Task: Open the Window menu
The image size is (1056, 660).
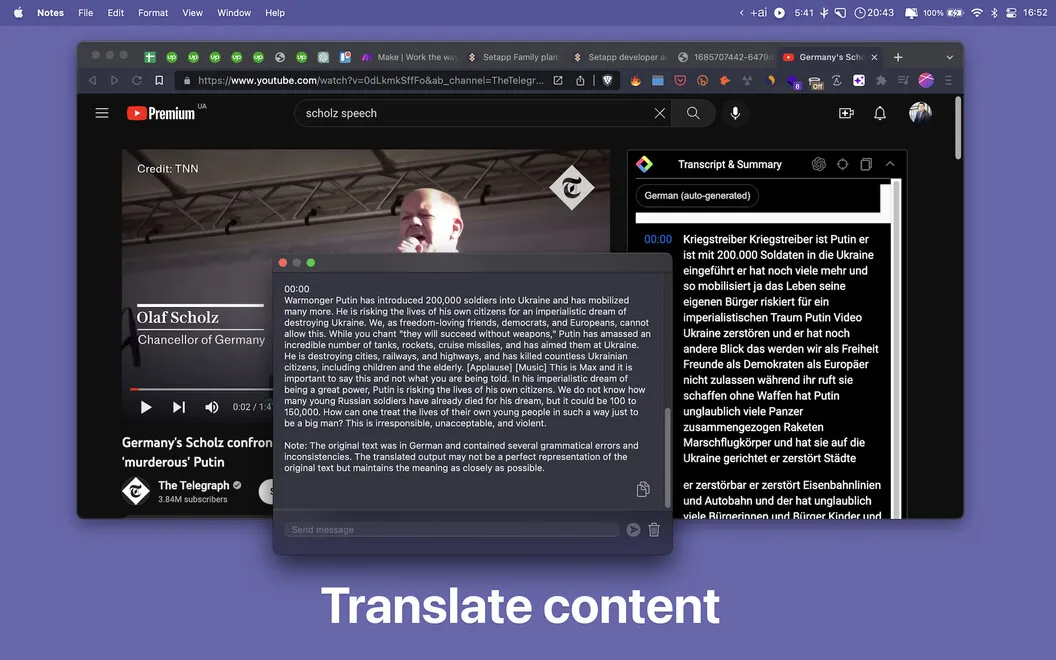Action: point(234,13)
